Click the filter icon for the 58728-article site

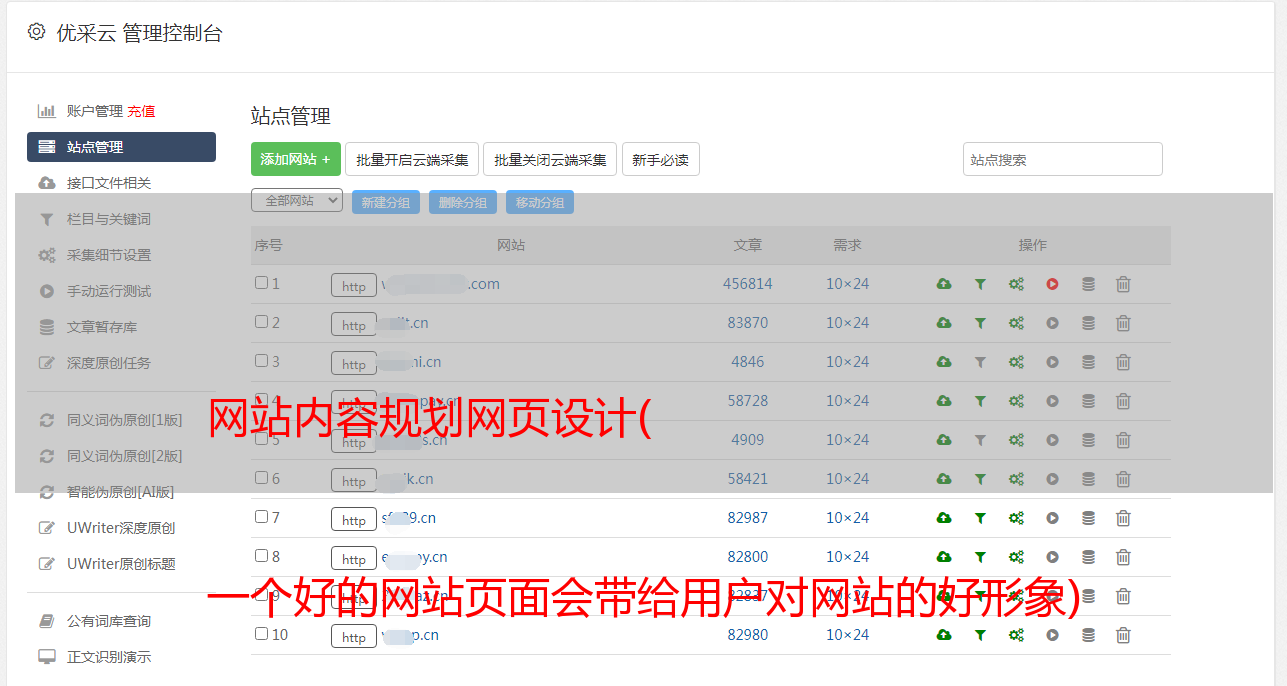pos(980,401)
